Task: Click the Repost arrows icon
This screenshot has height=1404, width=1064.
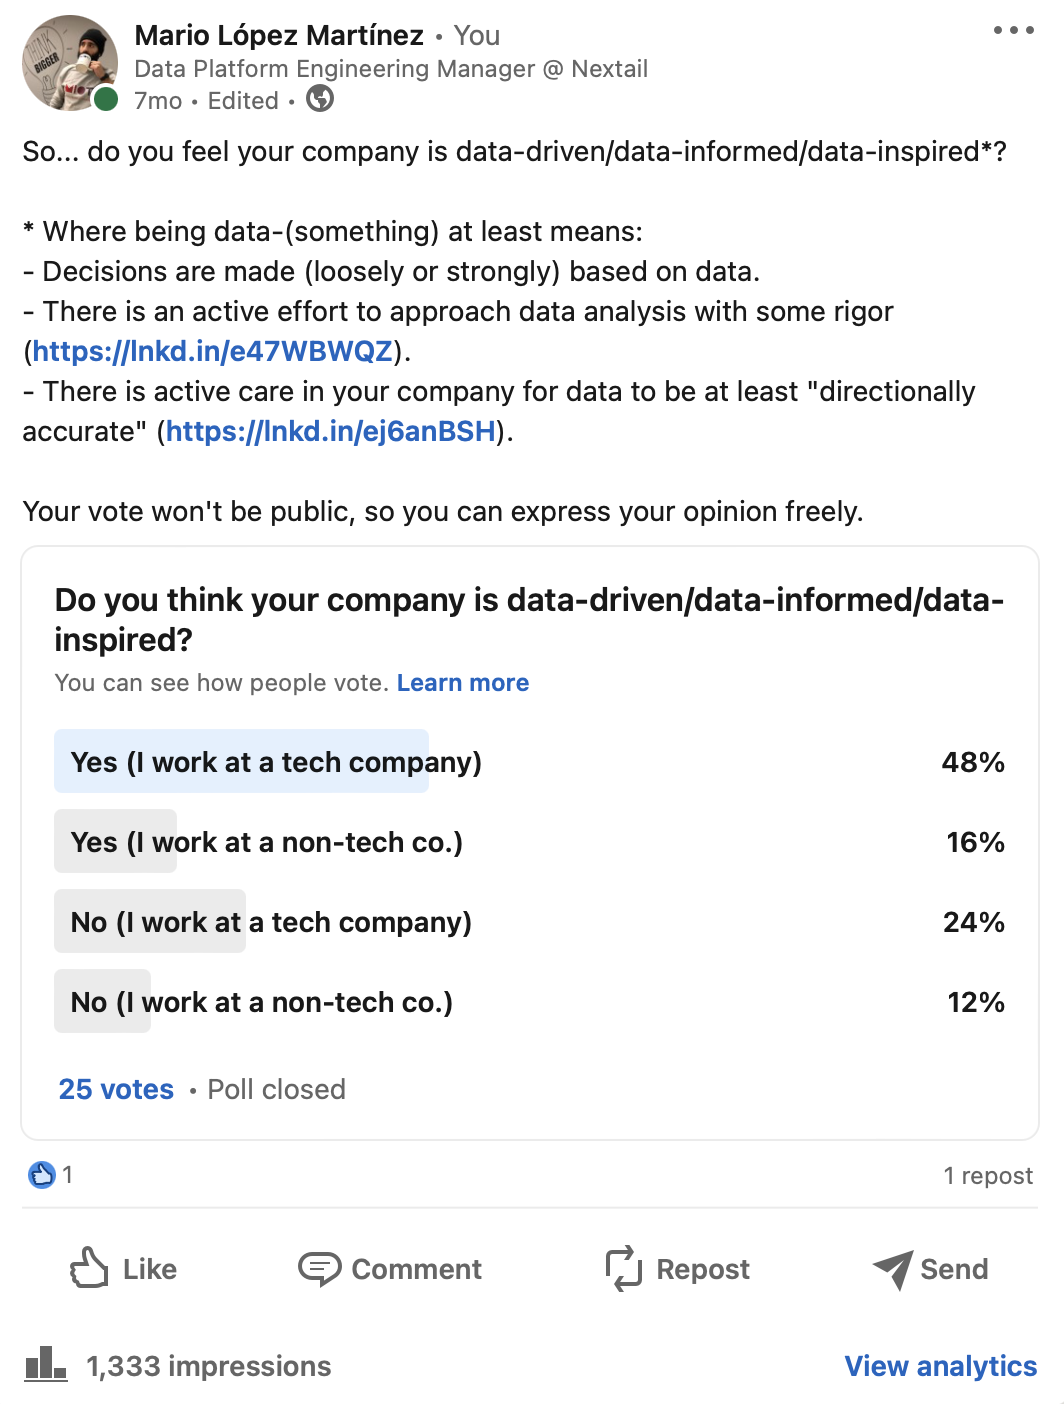Action: (x=624, y=1268)
